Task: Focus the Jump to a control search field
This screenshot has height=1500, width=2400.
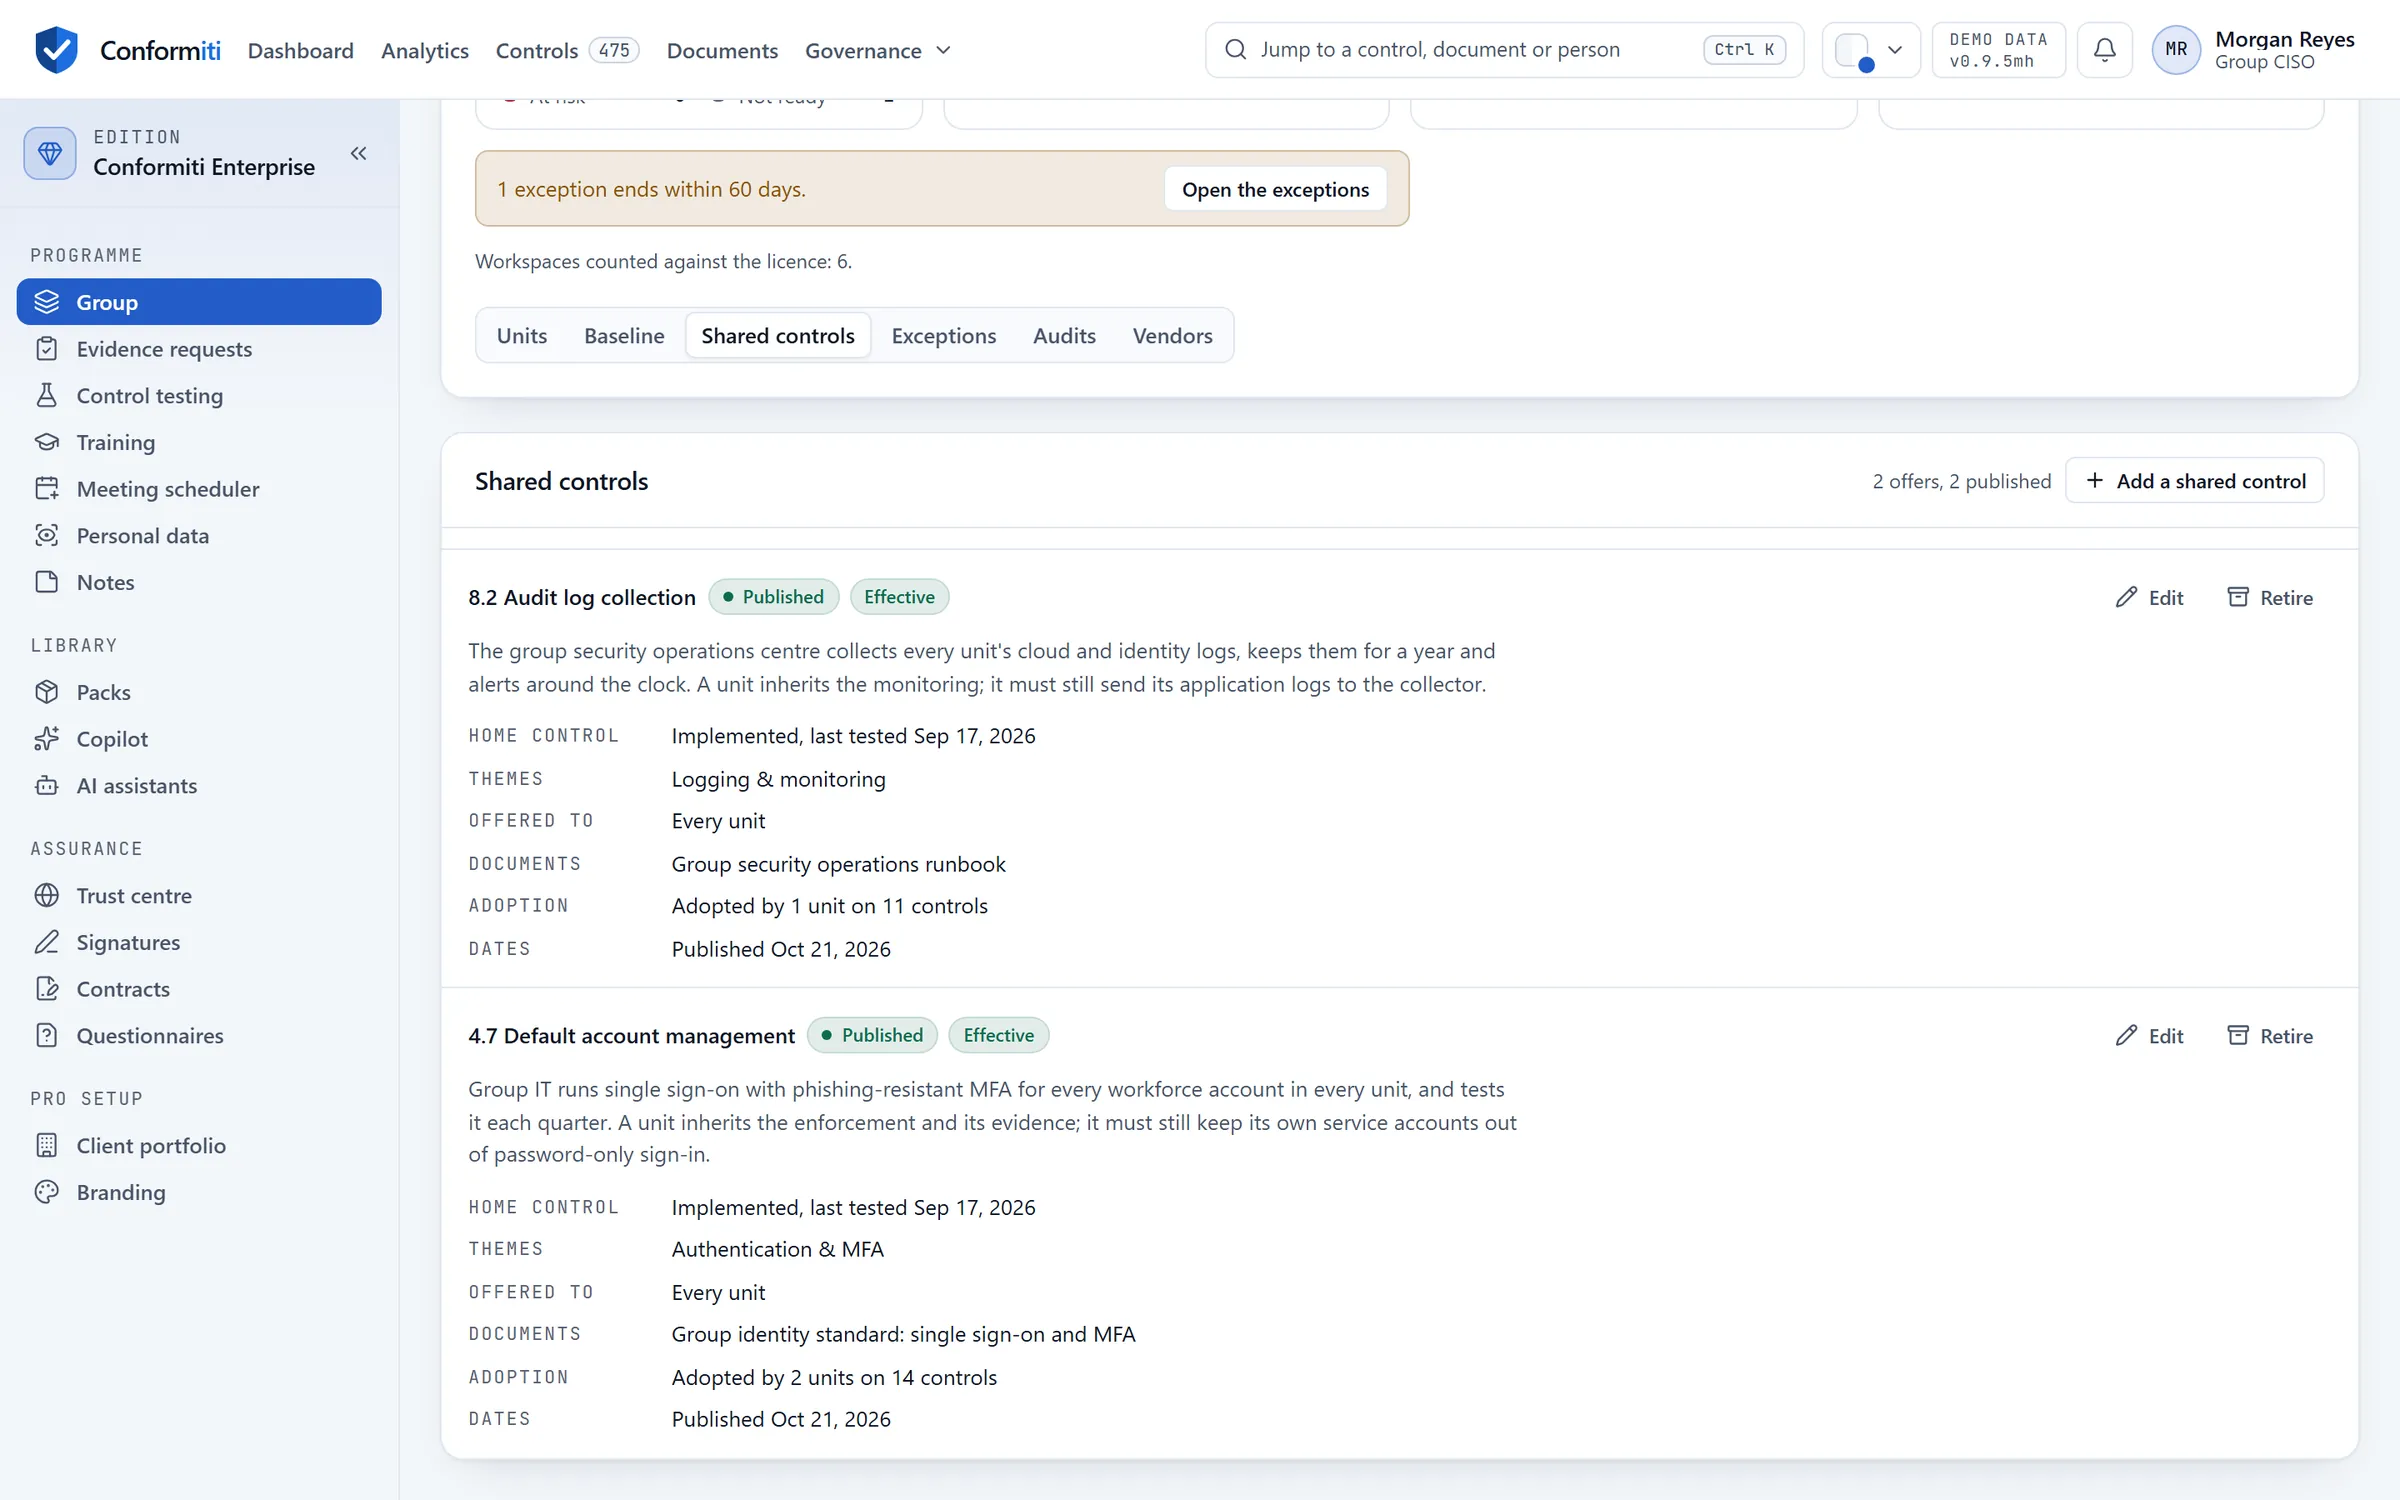Action: tap(1504, 50)
